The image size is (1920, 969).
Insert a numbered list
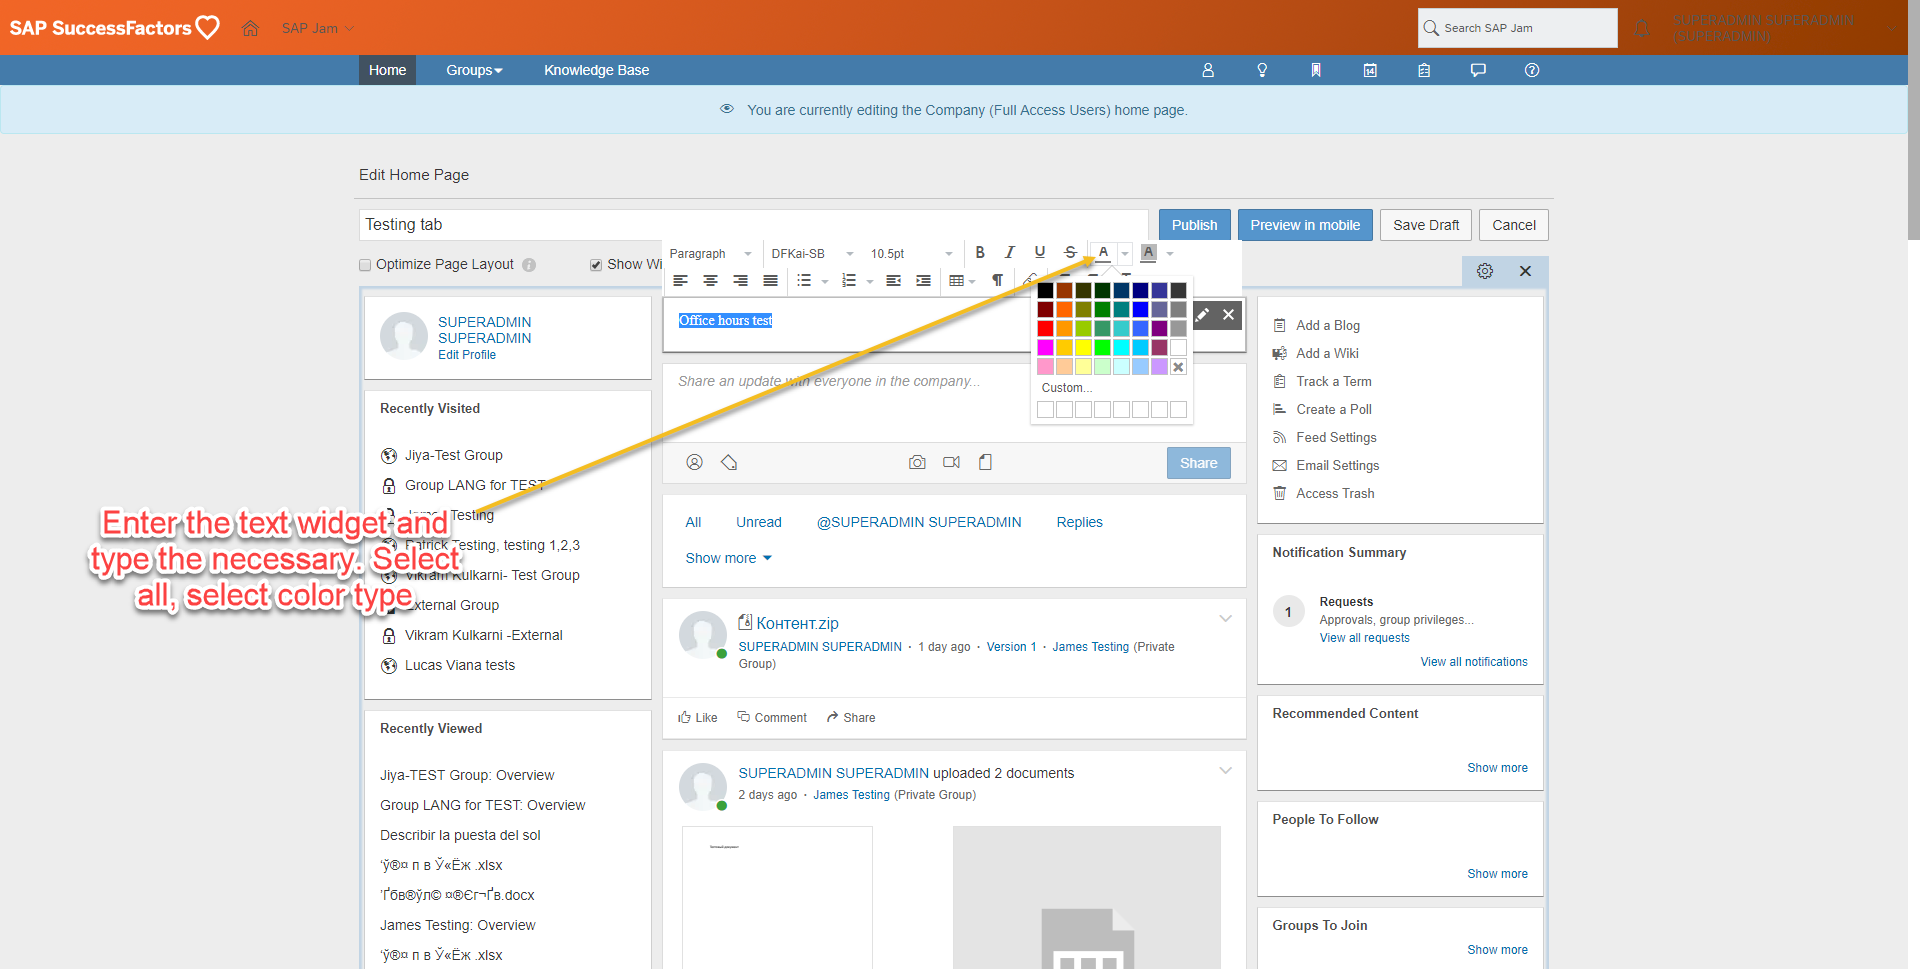pyautogui.click(x=849, y=281)
